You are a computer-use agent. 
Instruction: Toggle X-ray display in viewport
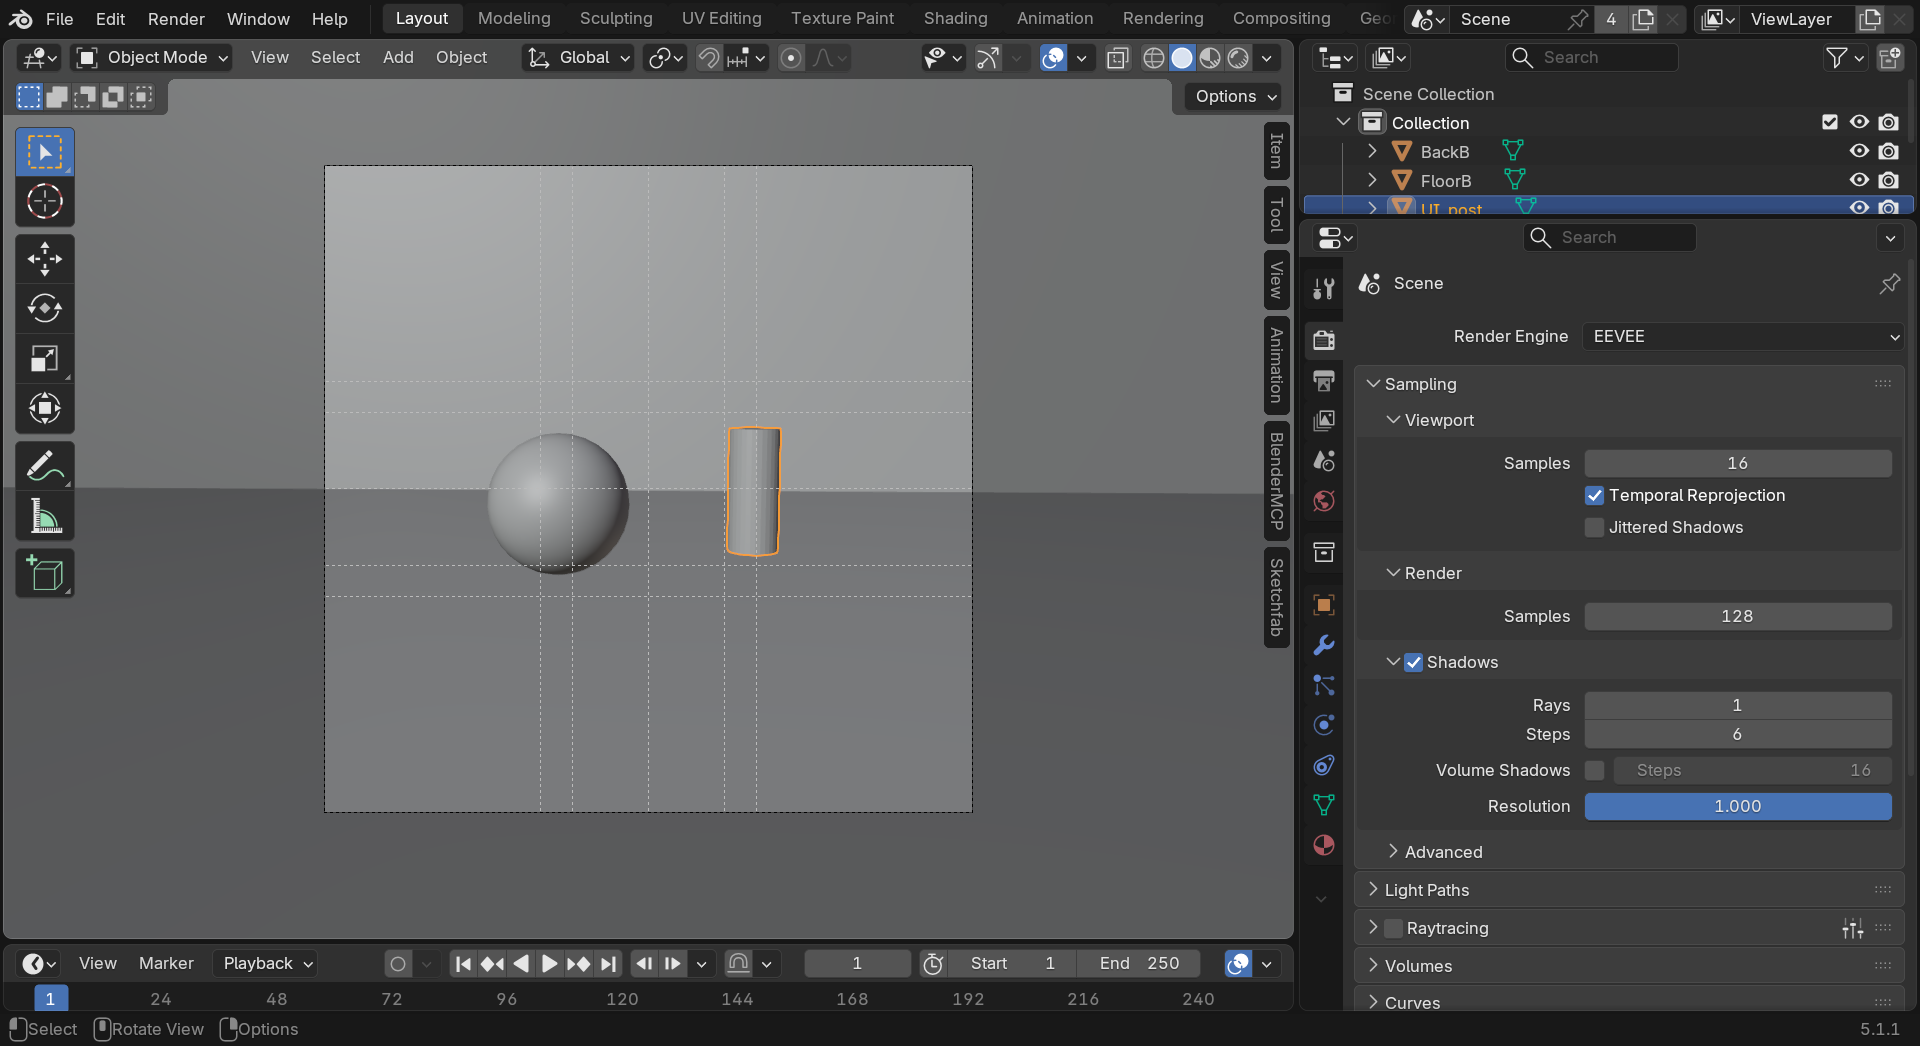(1118, 58)
